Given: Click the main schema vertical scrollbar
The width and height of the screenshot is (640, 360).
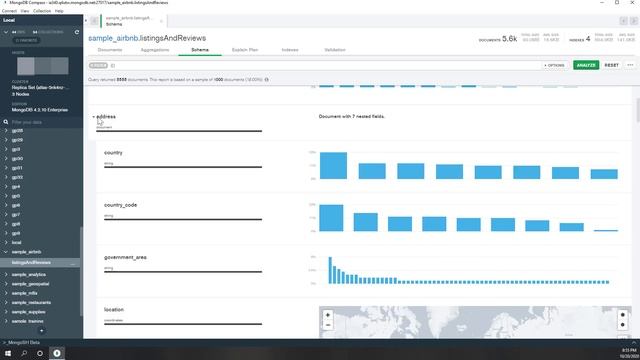Looking at the screenshot, I should [638, 110].
